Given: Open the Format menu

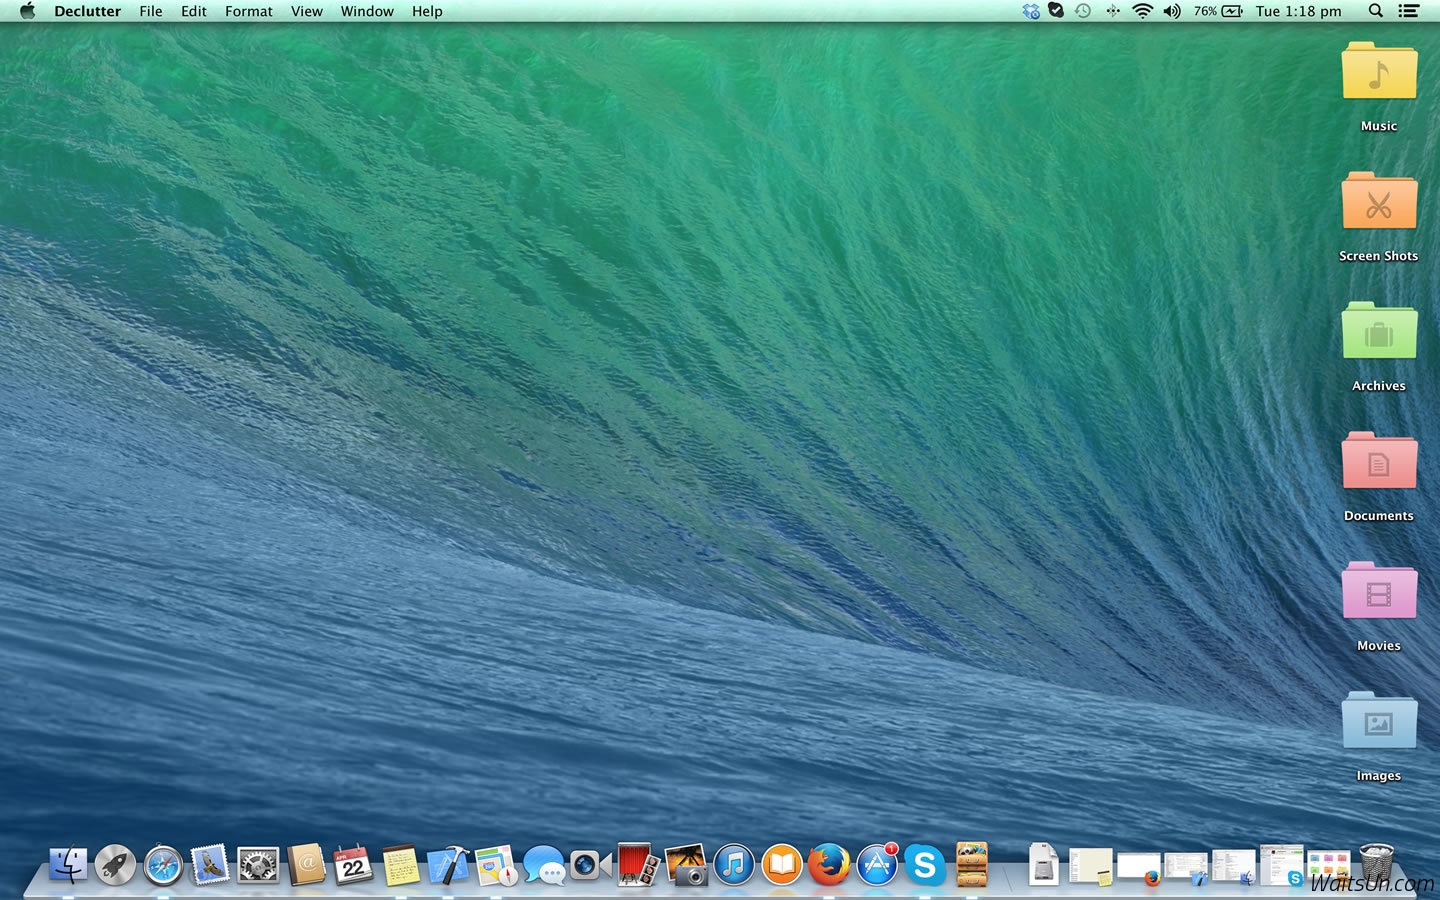Looking at the screenshot, I should coord(248,11).
